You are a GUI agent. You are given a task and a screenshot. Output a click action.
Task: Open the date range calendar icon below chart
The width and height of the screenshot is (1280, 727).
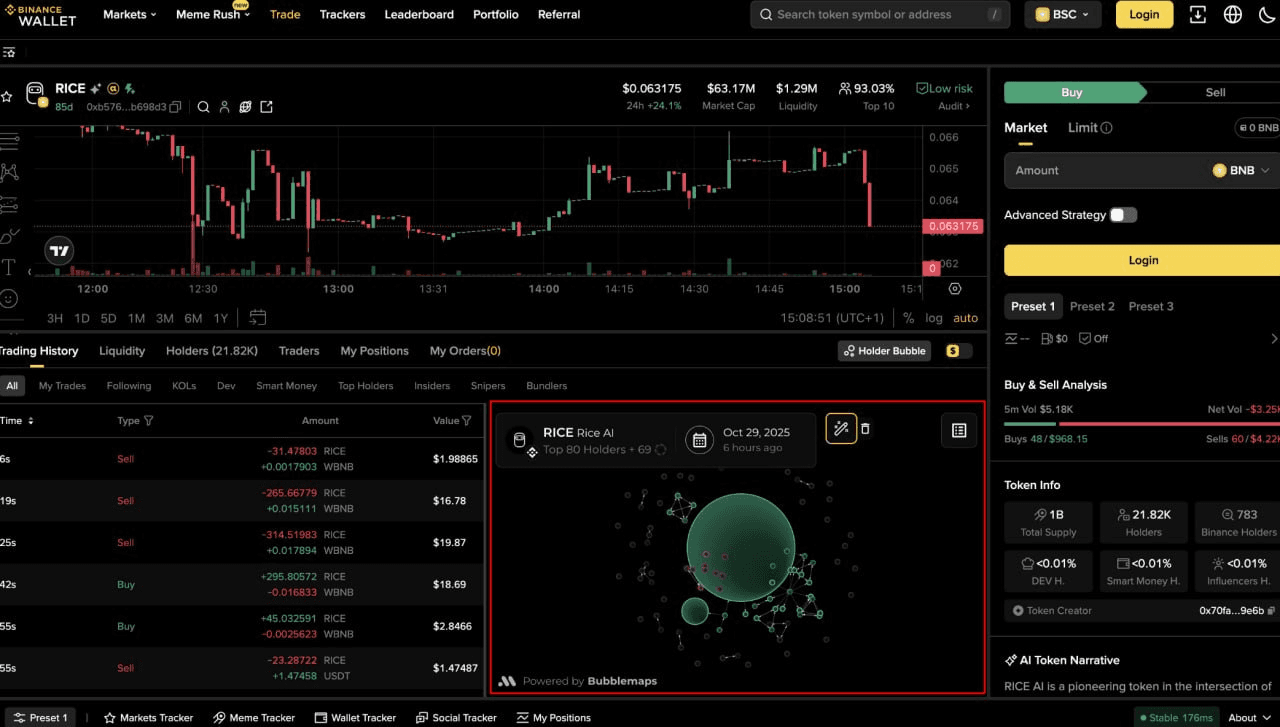[x=258, y=318]
